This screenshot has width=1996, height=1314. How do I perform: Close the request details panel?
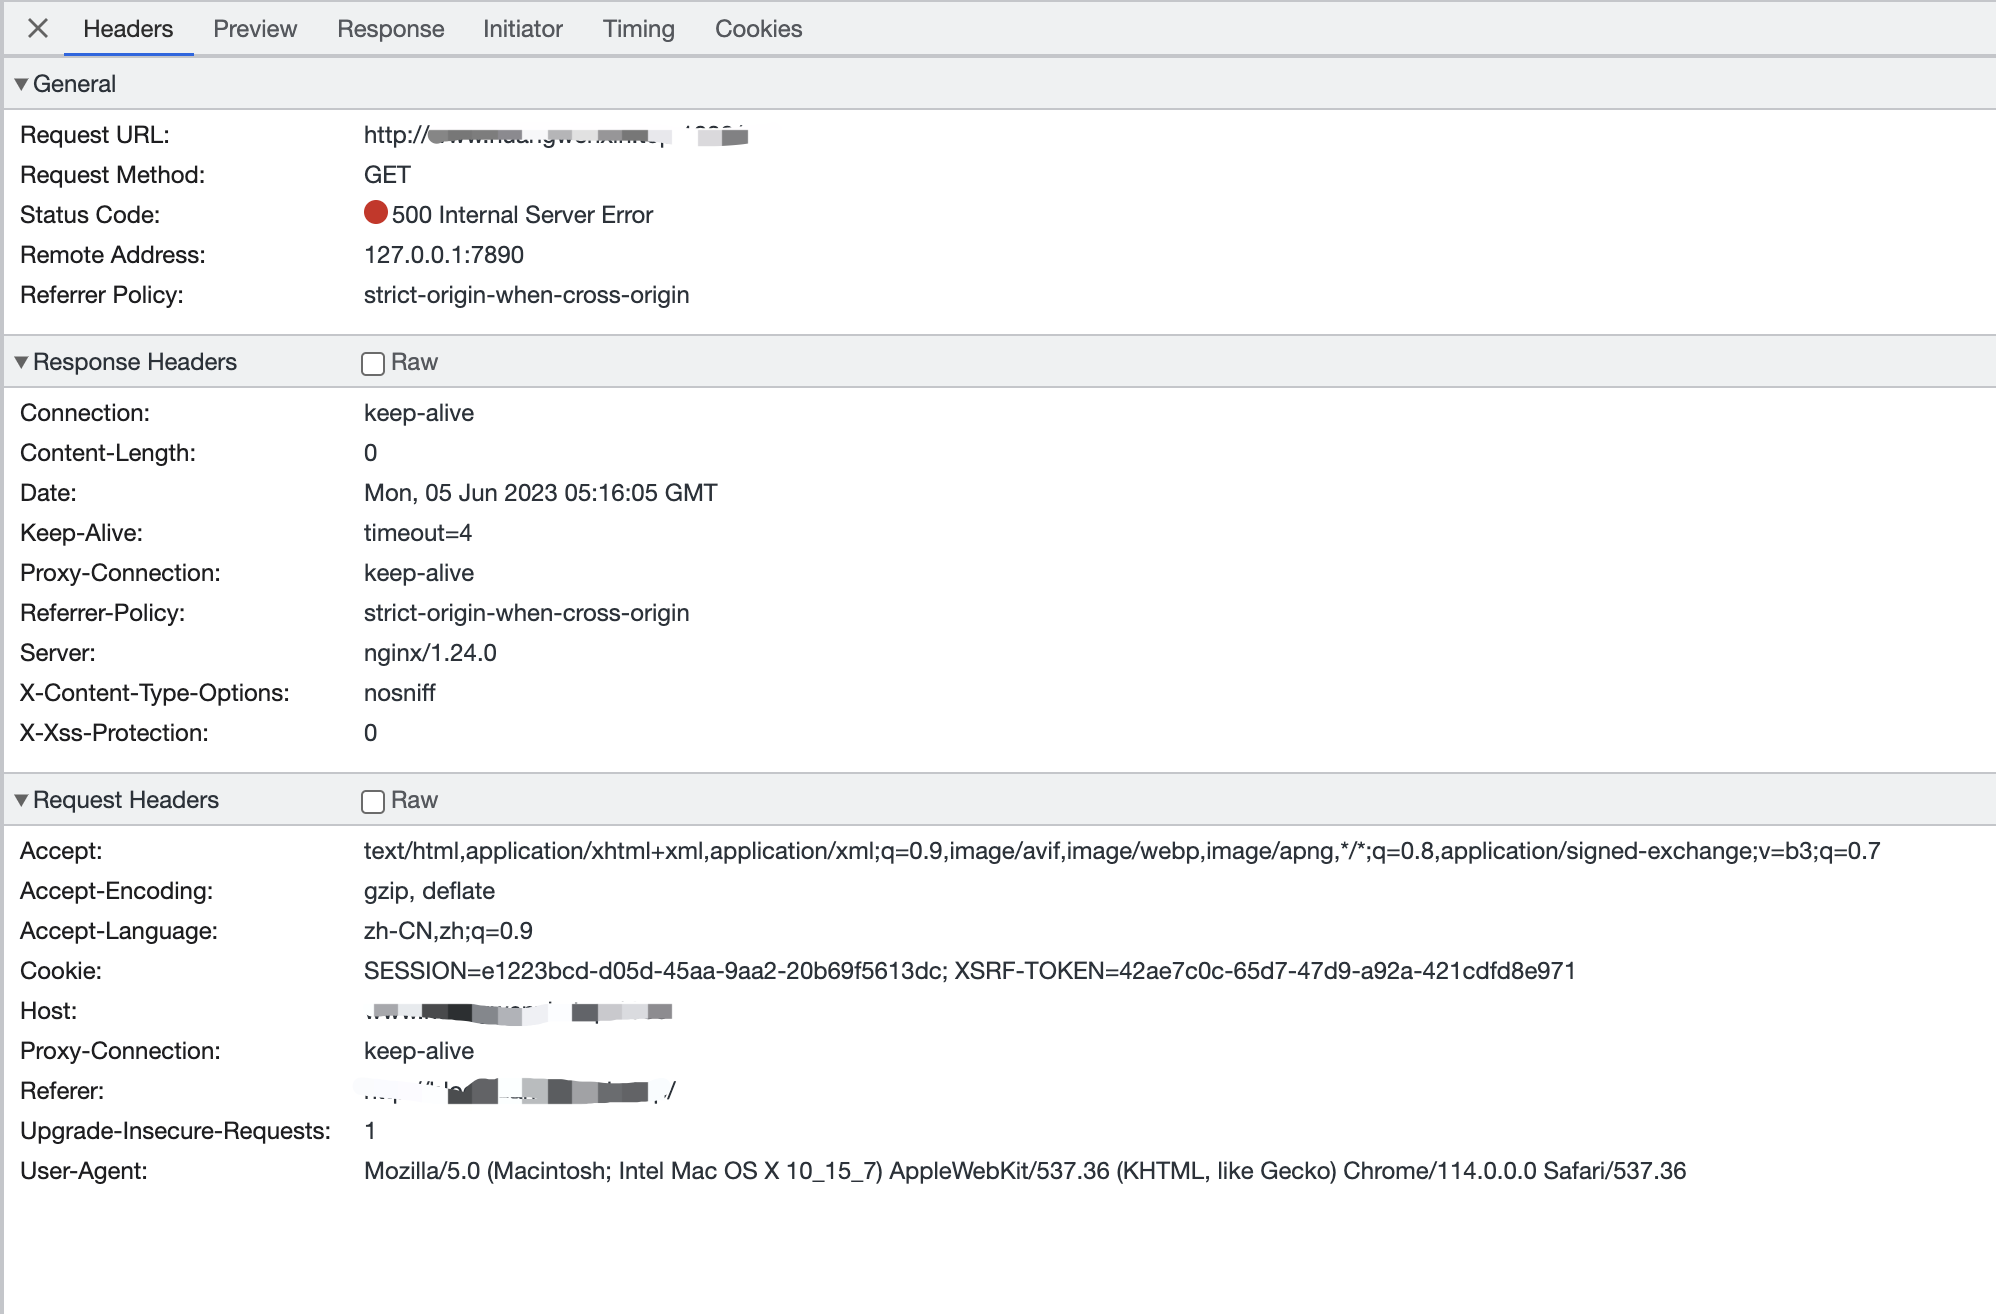(x=37, y=28)
